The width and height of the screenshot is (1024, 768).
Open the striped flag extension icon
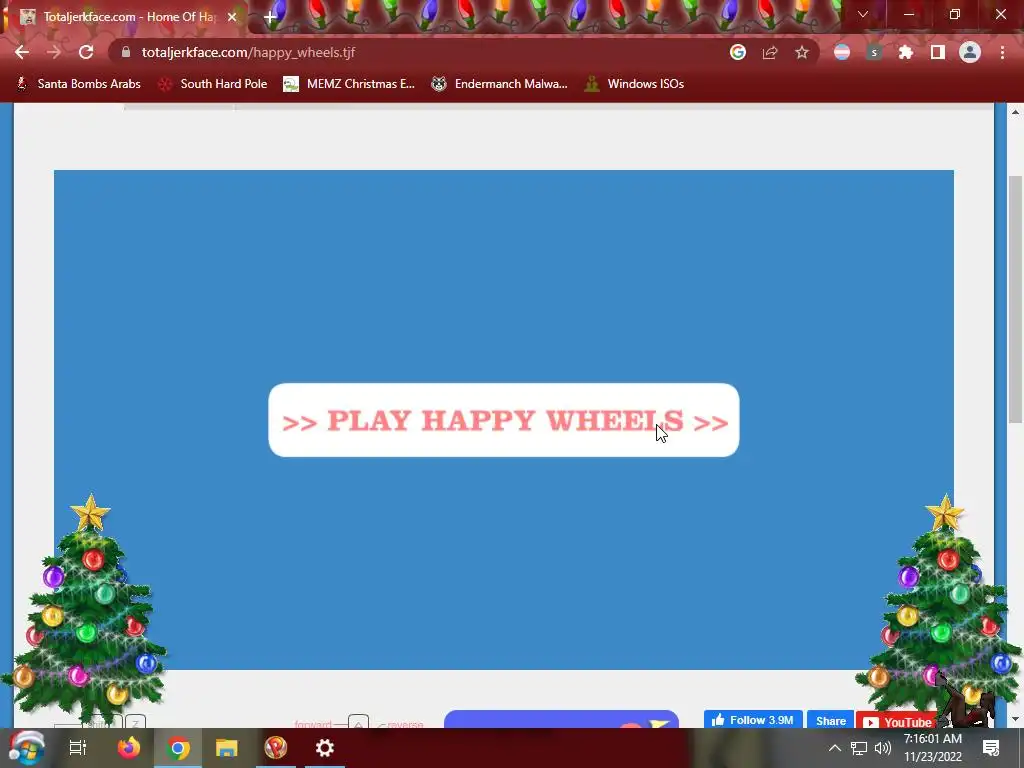click(x=842, y=52)
